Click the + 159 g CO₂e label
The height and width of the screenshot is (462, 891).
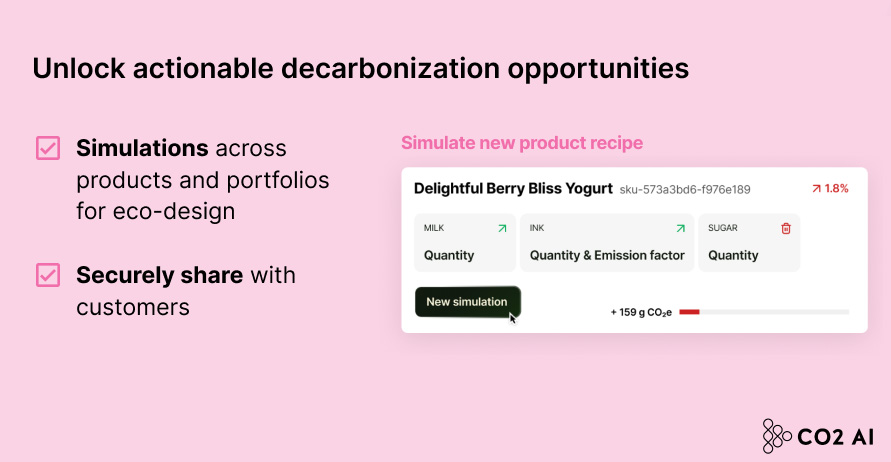point(641,312)
